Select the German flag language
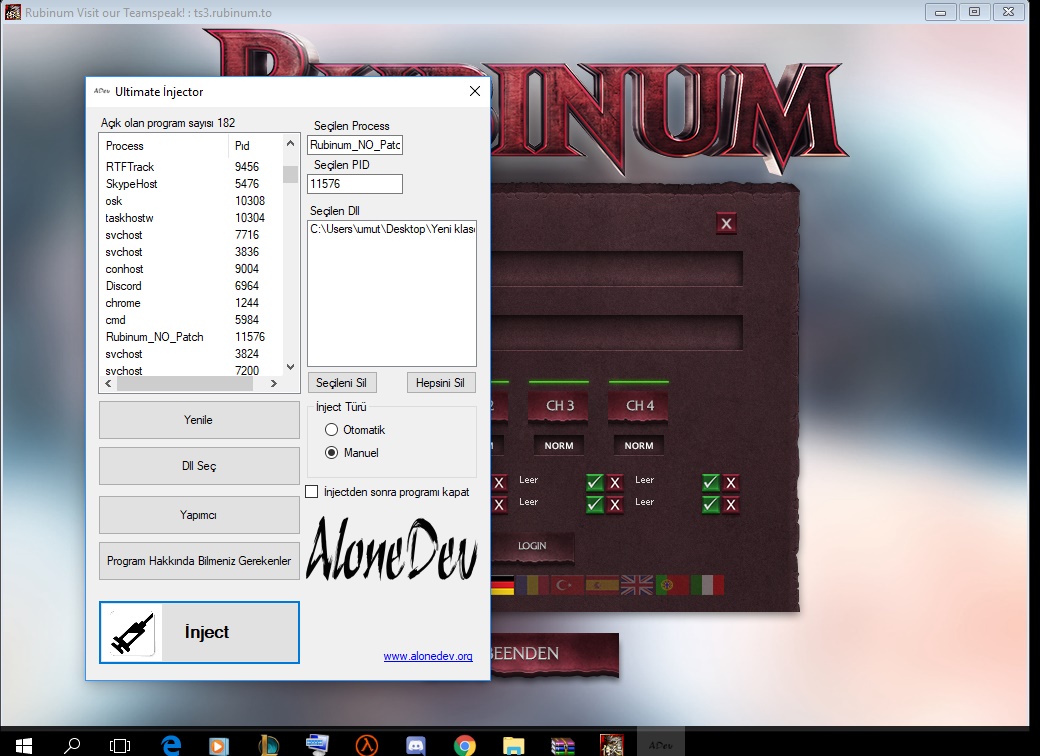This screenshot has height=756, width=1040. (x=503, y=586)
